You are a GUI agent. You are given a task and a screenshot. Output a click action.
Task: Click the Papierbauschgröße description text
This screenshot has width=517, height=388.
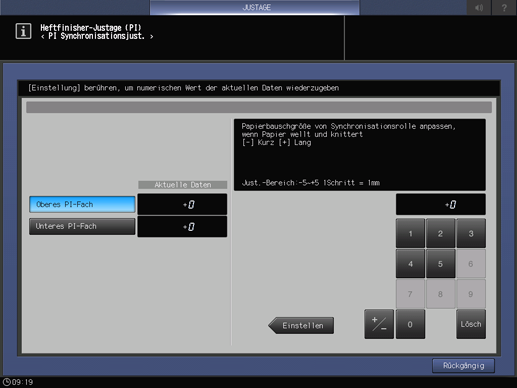pos(348,134)
